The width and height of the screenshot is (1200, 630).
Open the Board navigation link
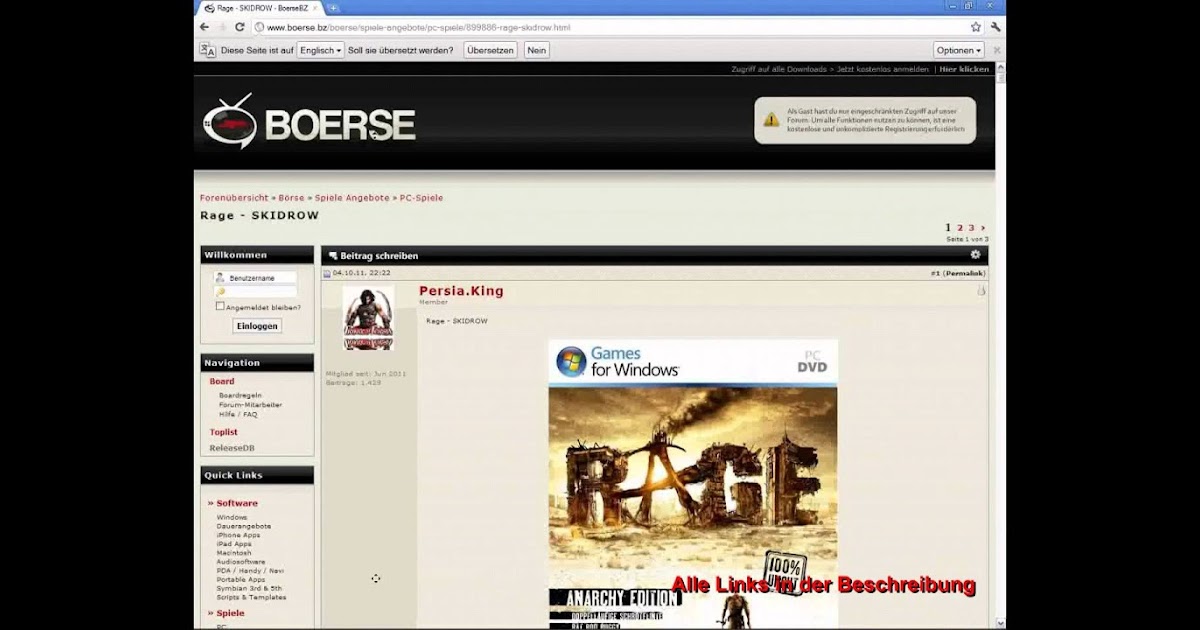(x=222, y=382)
